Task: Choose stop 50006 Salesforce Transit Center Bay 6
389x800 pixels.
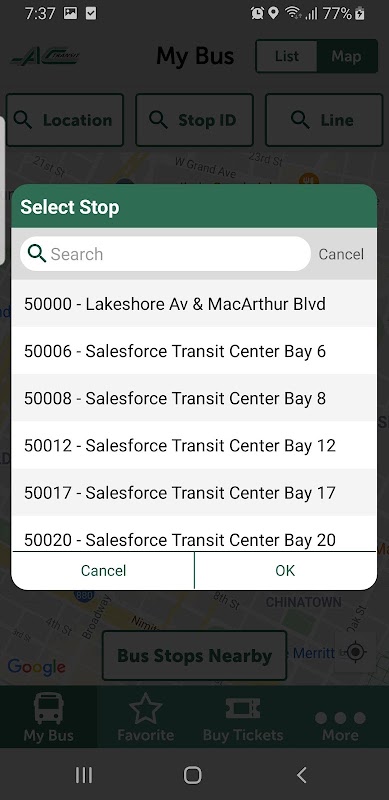Action: (194, 351)
